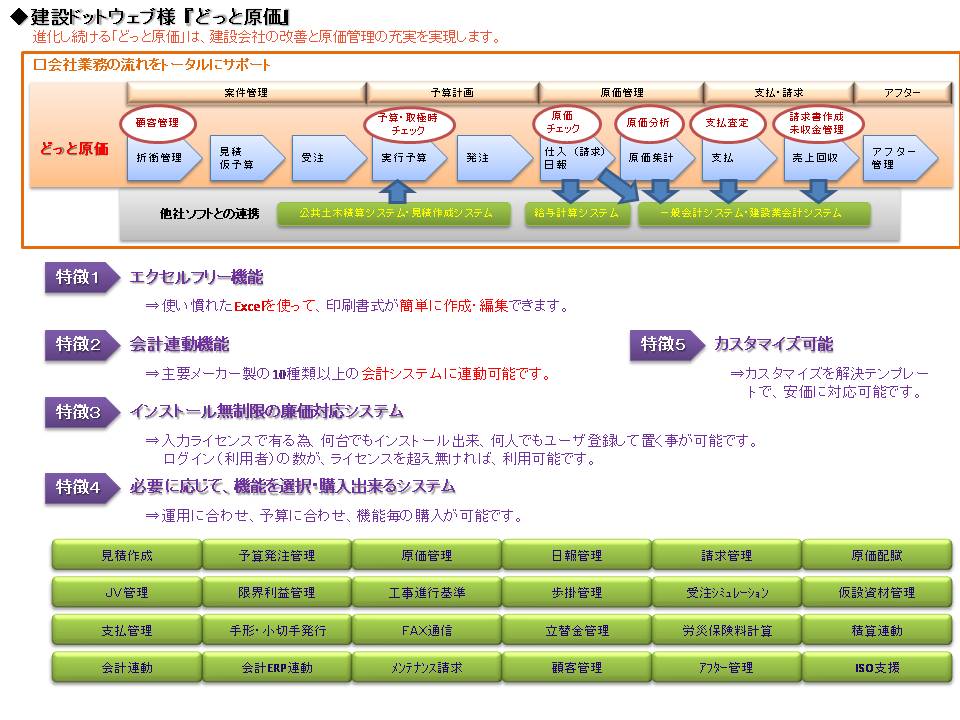Image resolution: width=960 pixels, height=720 pixels.
Task: Click the 会計ERP連動 button
Action: [277, 667]
